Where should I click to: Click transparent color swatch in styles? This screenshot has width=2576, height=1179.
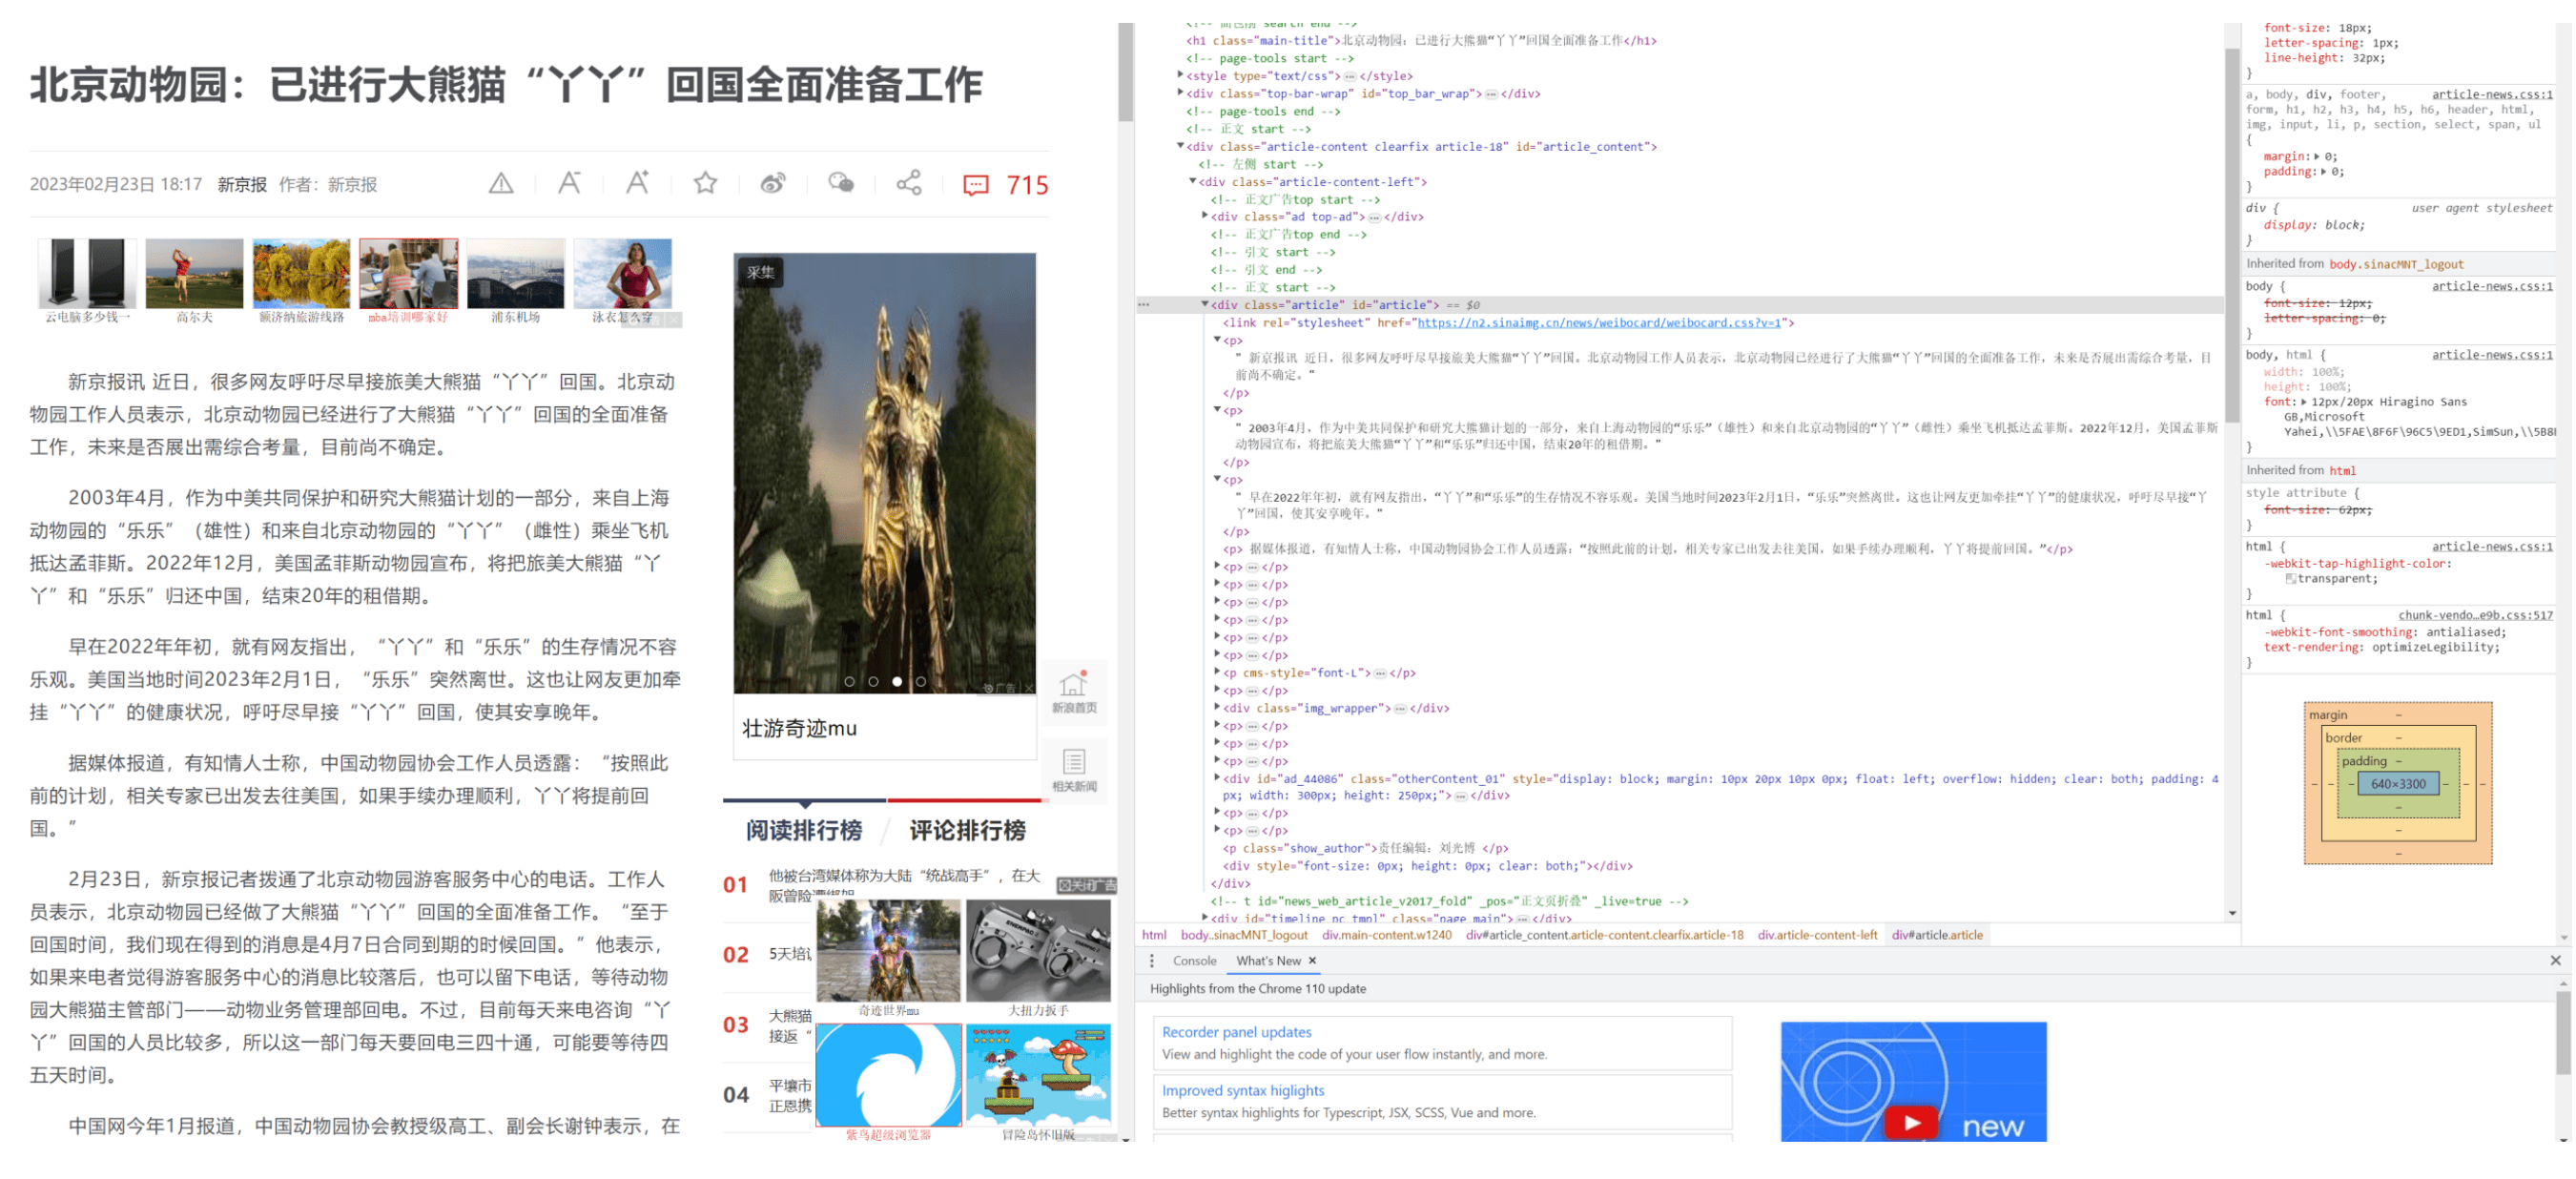pyautogui.click(x=2290, y=579)
